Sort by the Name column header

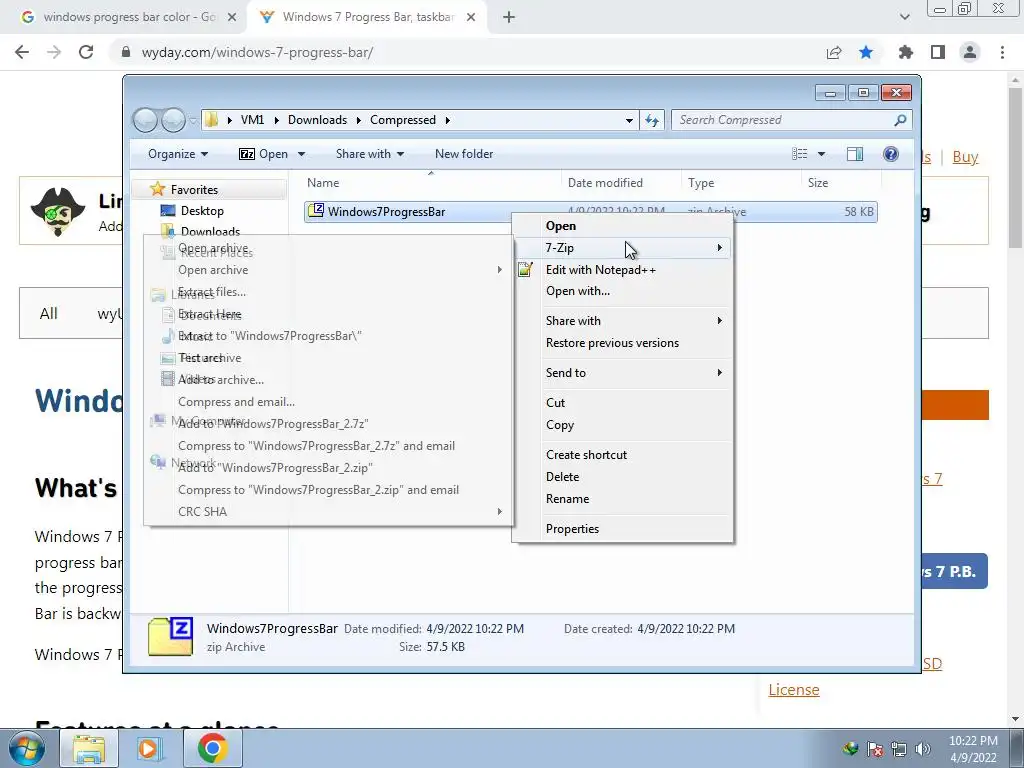pyautogui.click(x=431, y=183)
